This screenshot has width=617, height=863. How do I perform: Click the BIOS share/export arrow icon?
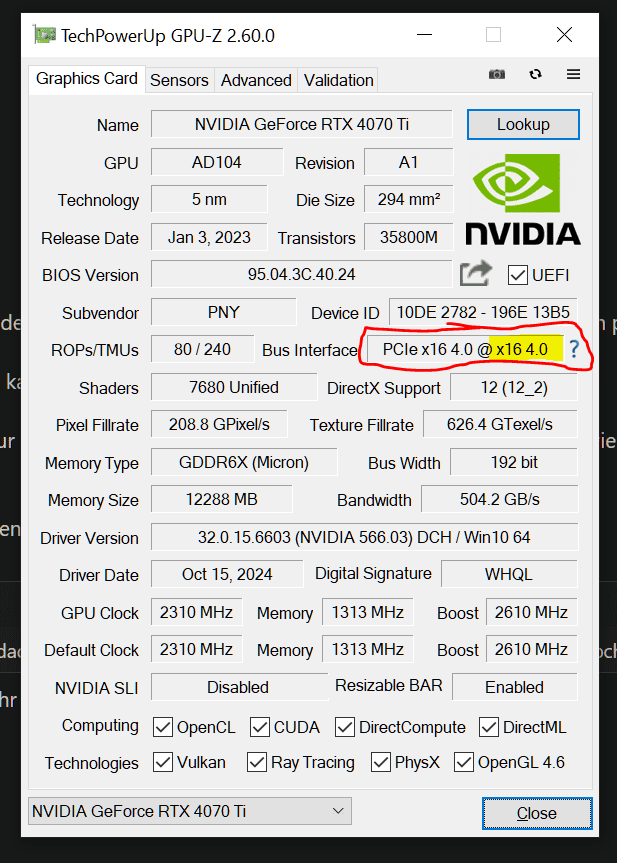pos(476,273)
